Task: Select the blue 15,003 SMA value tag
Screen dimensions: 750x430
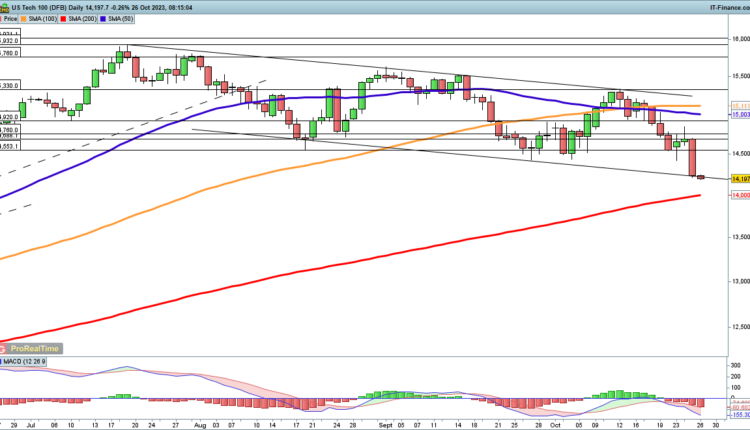Action: click(740, 115)
